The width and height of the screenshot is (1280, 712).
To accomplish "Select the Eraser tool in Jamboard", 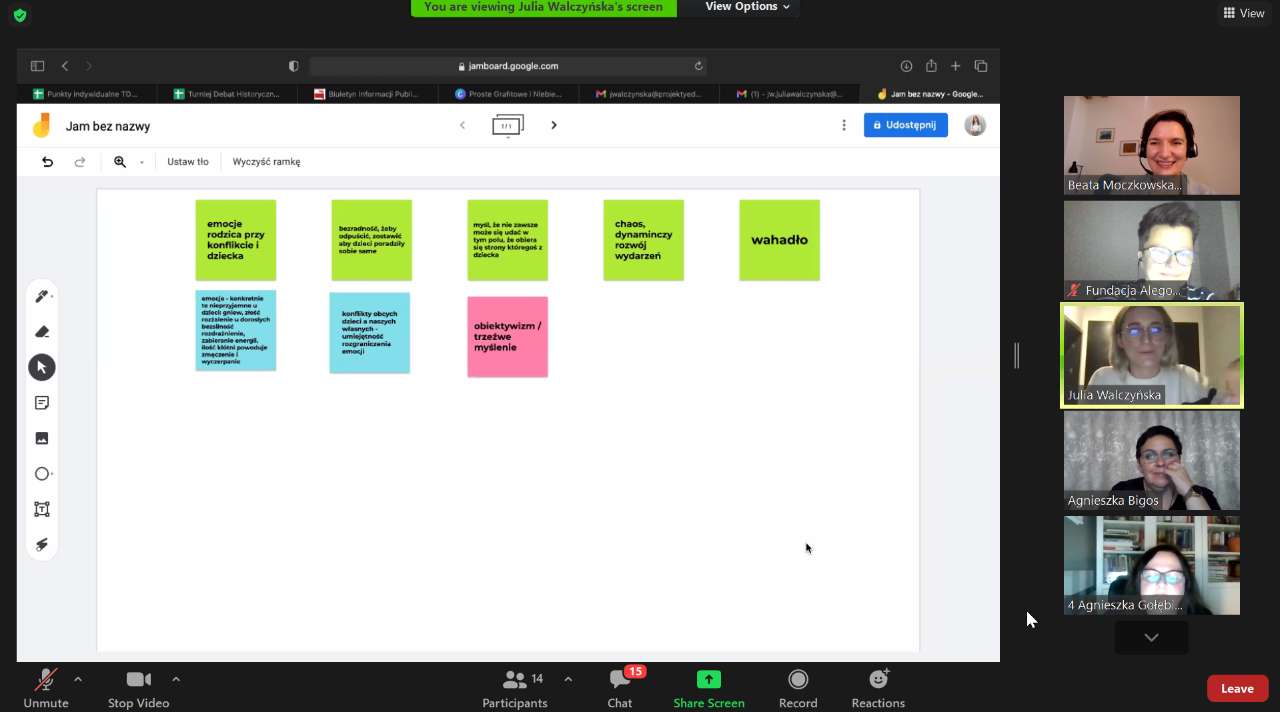I will pos(42,332).
